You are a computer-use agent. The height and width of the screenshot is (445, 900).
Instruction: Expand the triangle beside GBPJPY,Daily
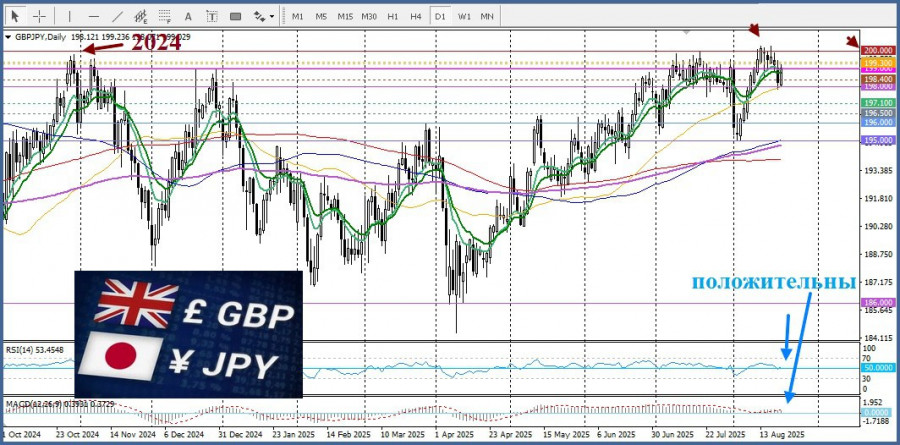tap(8, 37)
